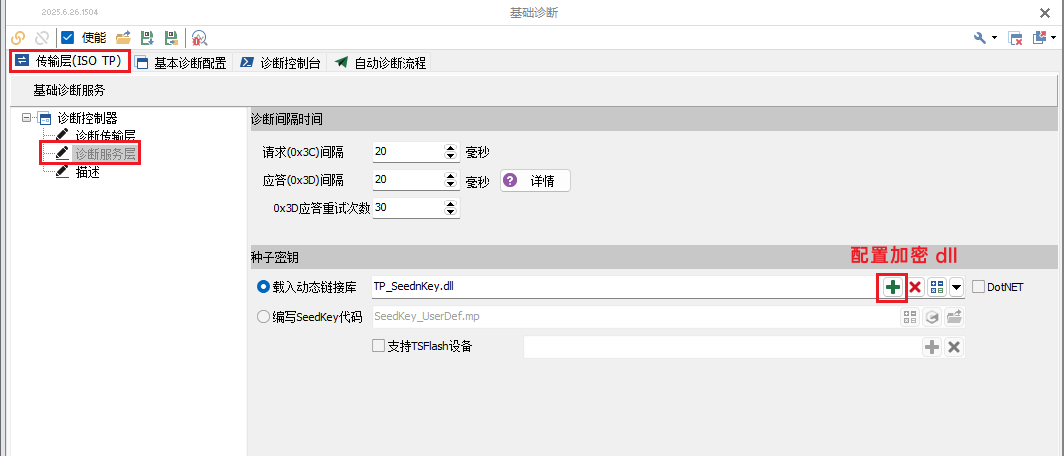Viewport: 1064px width, 456px height.
Task: Click the blue wrench settings icon
Action: (x=980, y=38)
